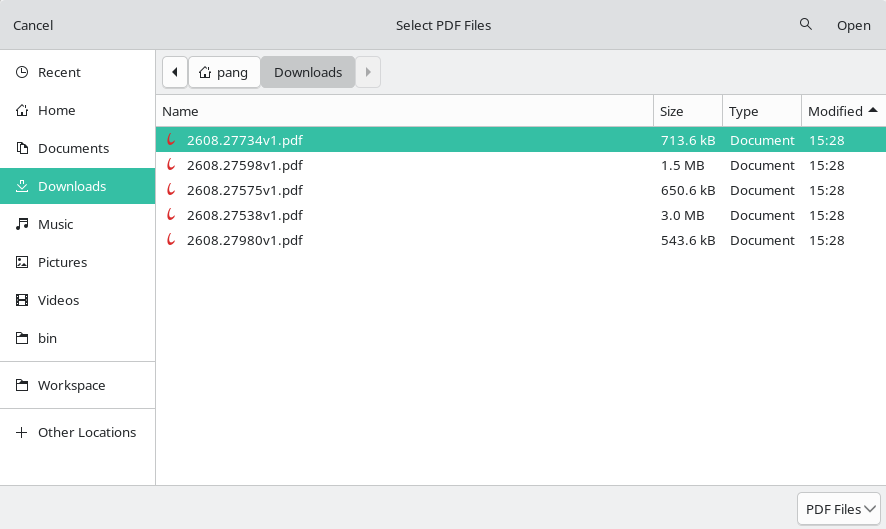Open Videos folder in the sidebar
Screen dimensions: 886x529
point(77,300)
